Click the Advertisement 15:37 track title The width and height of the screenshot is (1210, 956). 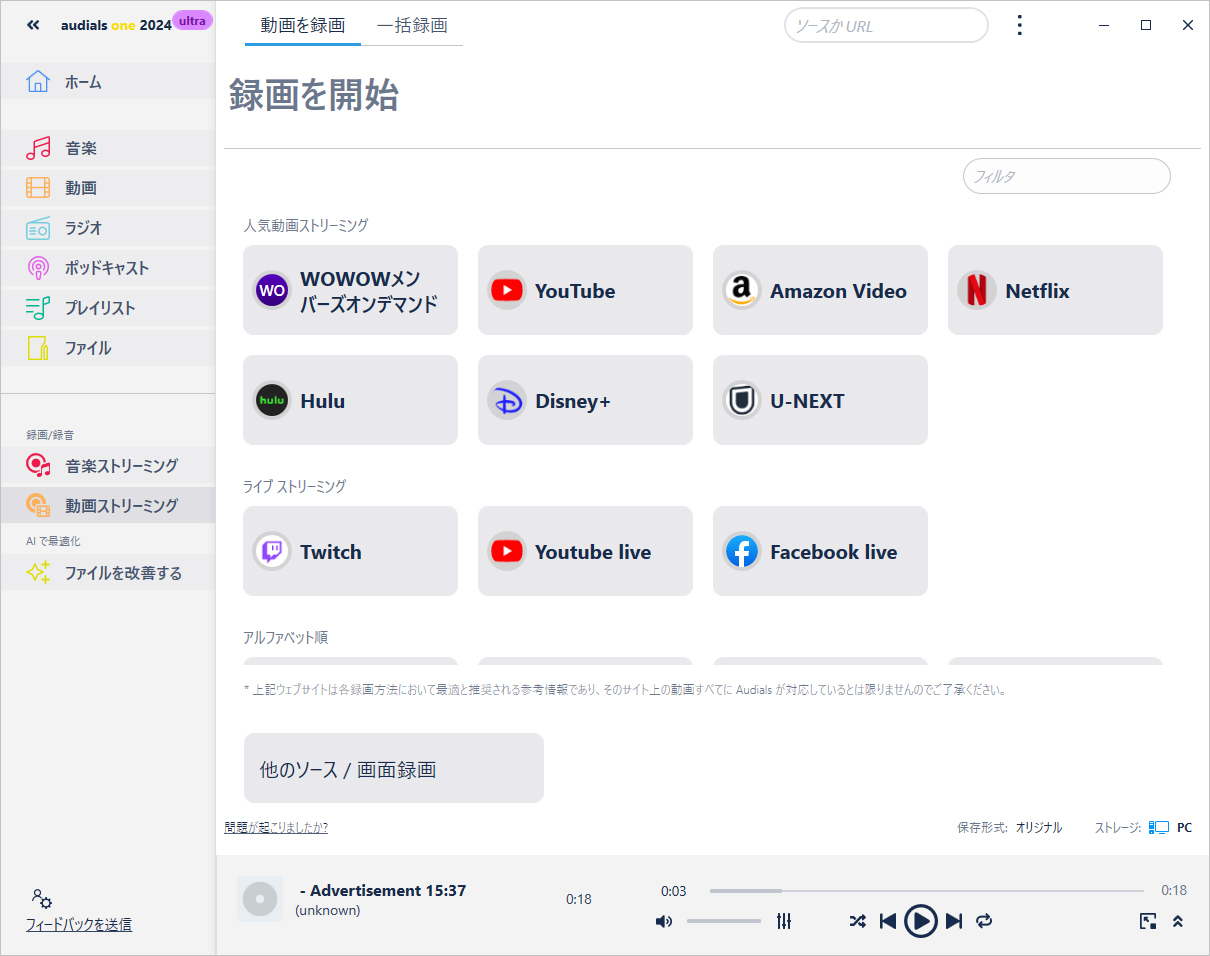coord(383,890)
